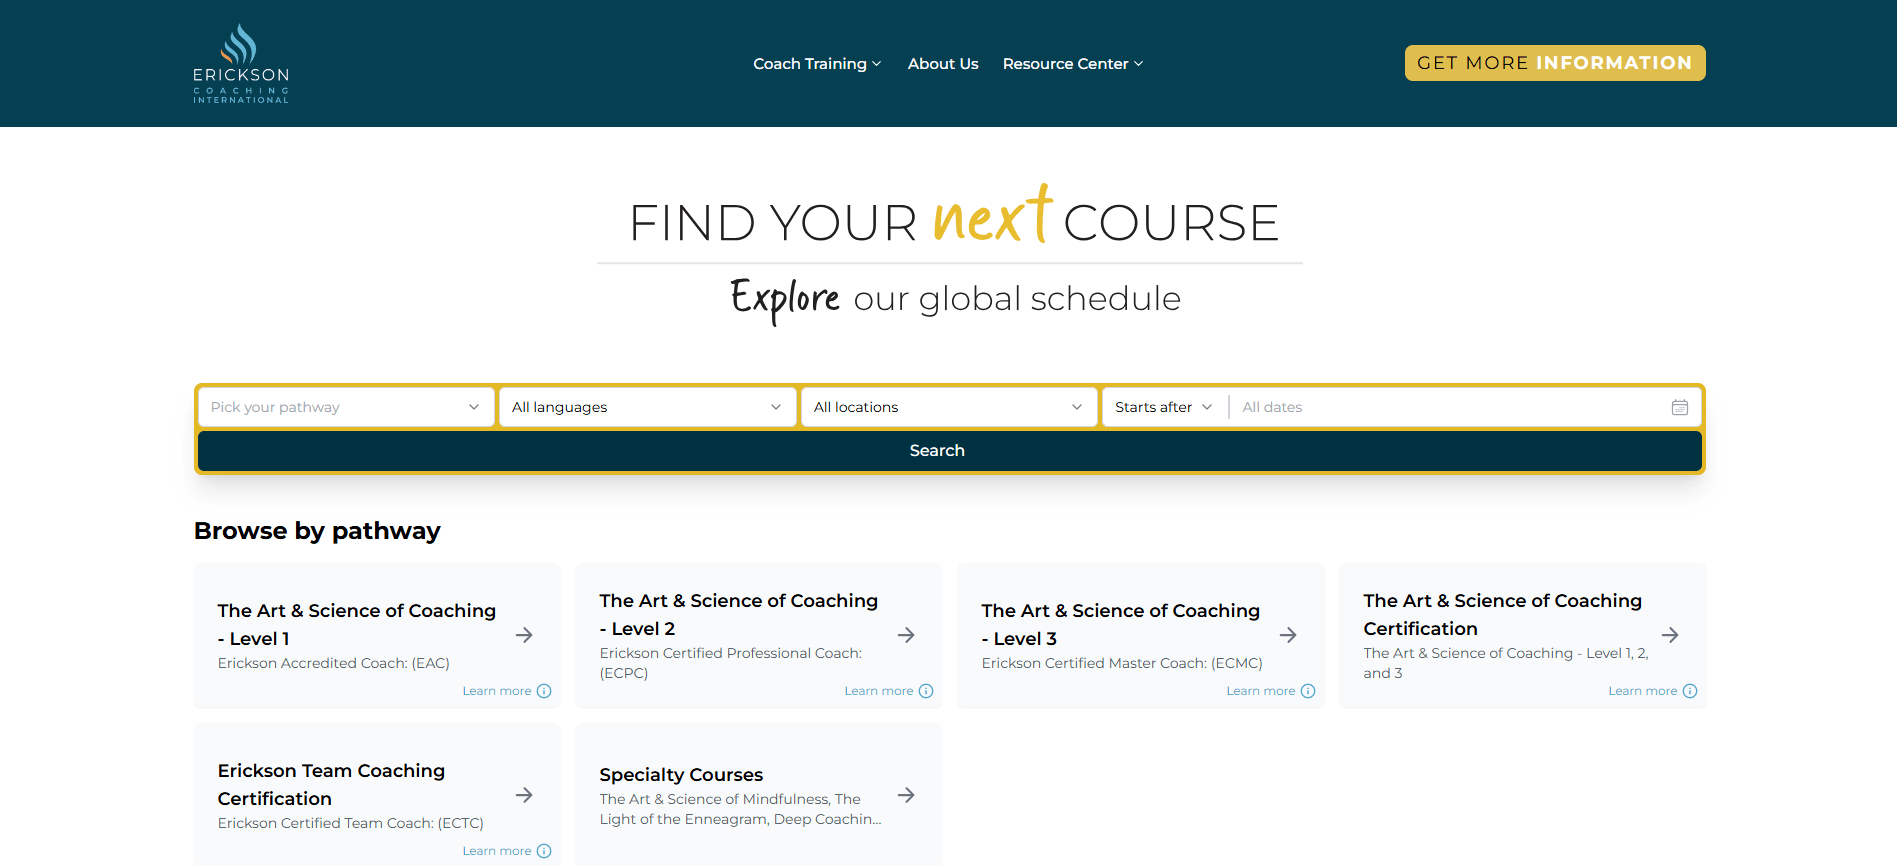The image size is (1897, 865).
Task: Click Learn more on Team Coaching Certification
Action: 497,851
